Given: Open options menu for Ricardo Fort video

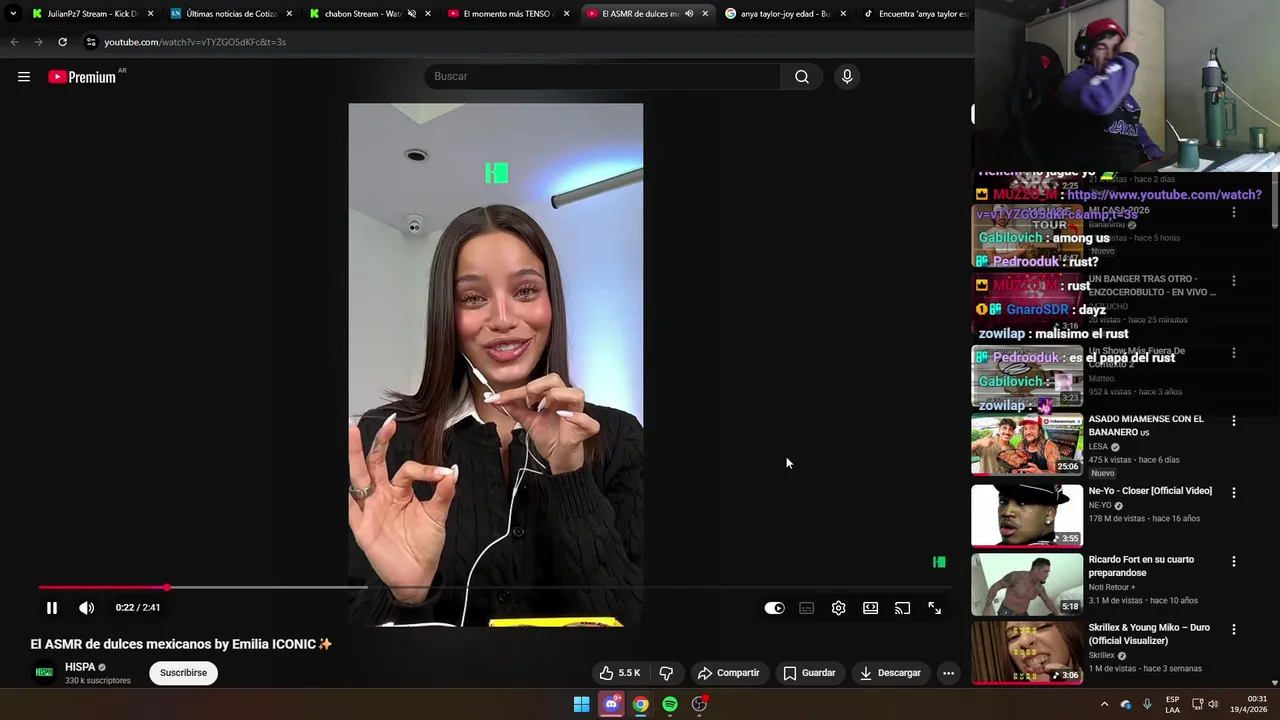Looking at the screenshot, I should [x=1233, y=562].
